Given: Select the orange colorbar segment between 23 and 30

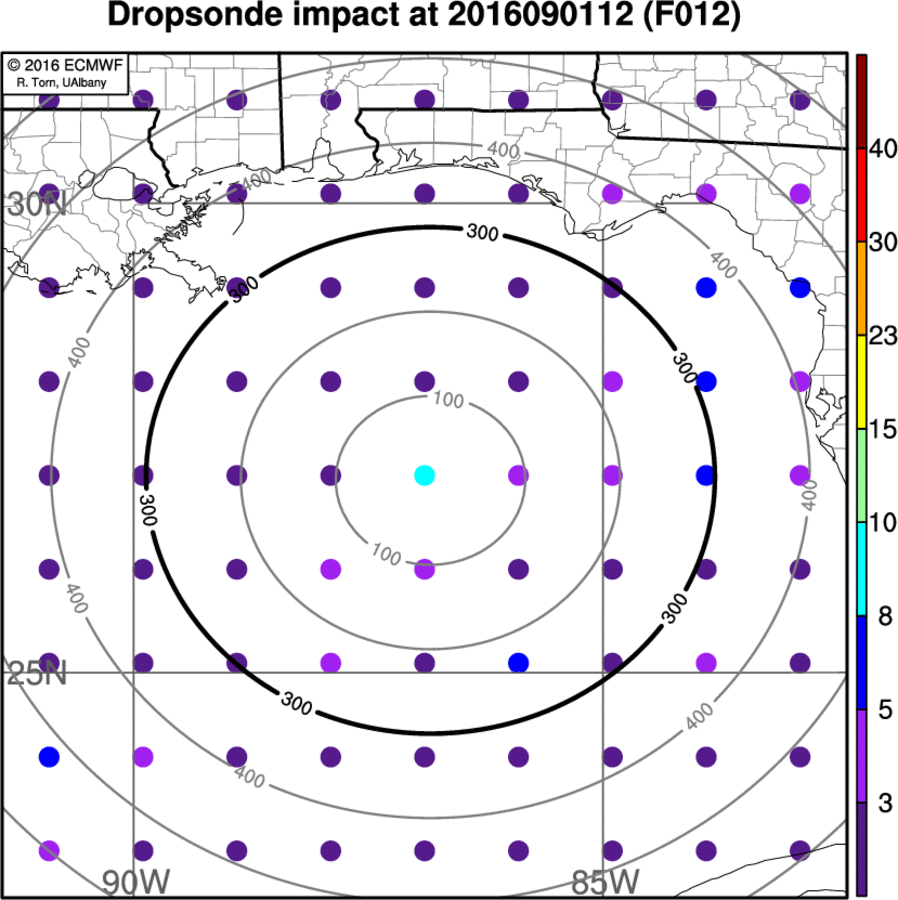Looking at the screenshot, I should 861,289.
